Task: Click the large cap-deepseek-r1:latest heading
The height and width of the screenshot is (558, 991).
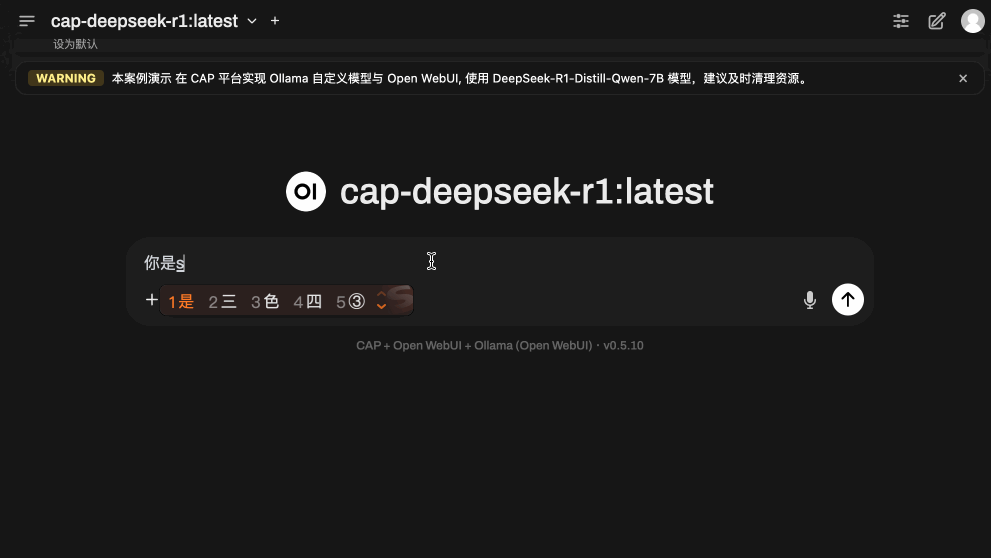Action: click(x=526, y=191)
